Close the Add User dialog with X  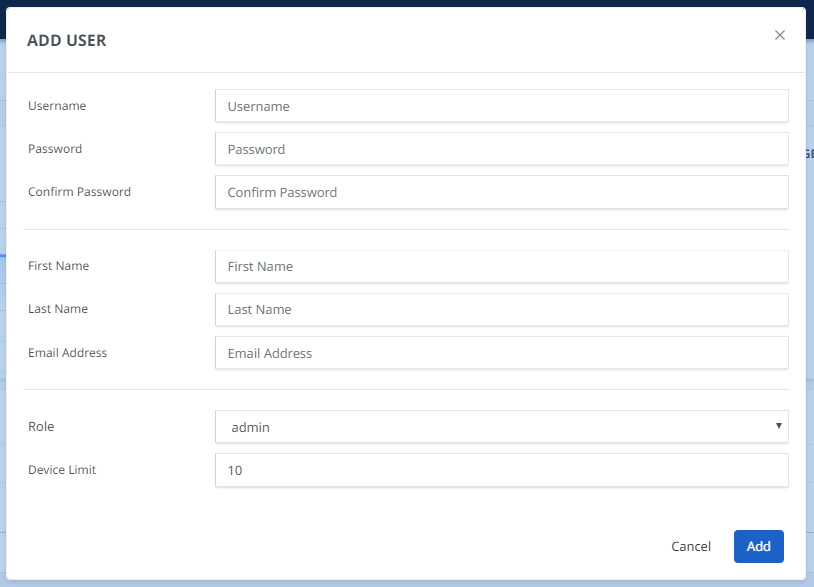780,35
